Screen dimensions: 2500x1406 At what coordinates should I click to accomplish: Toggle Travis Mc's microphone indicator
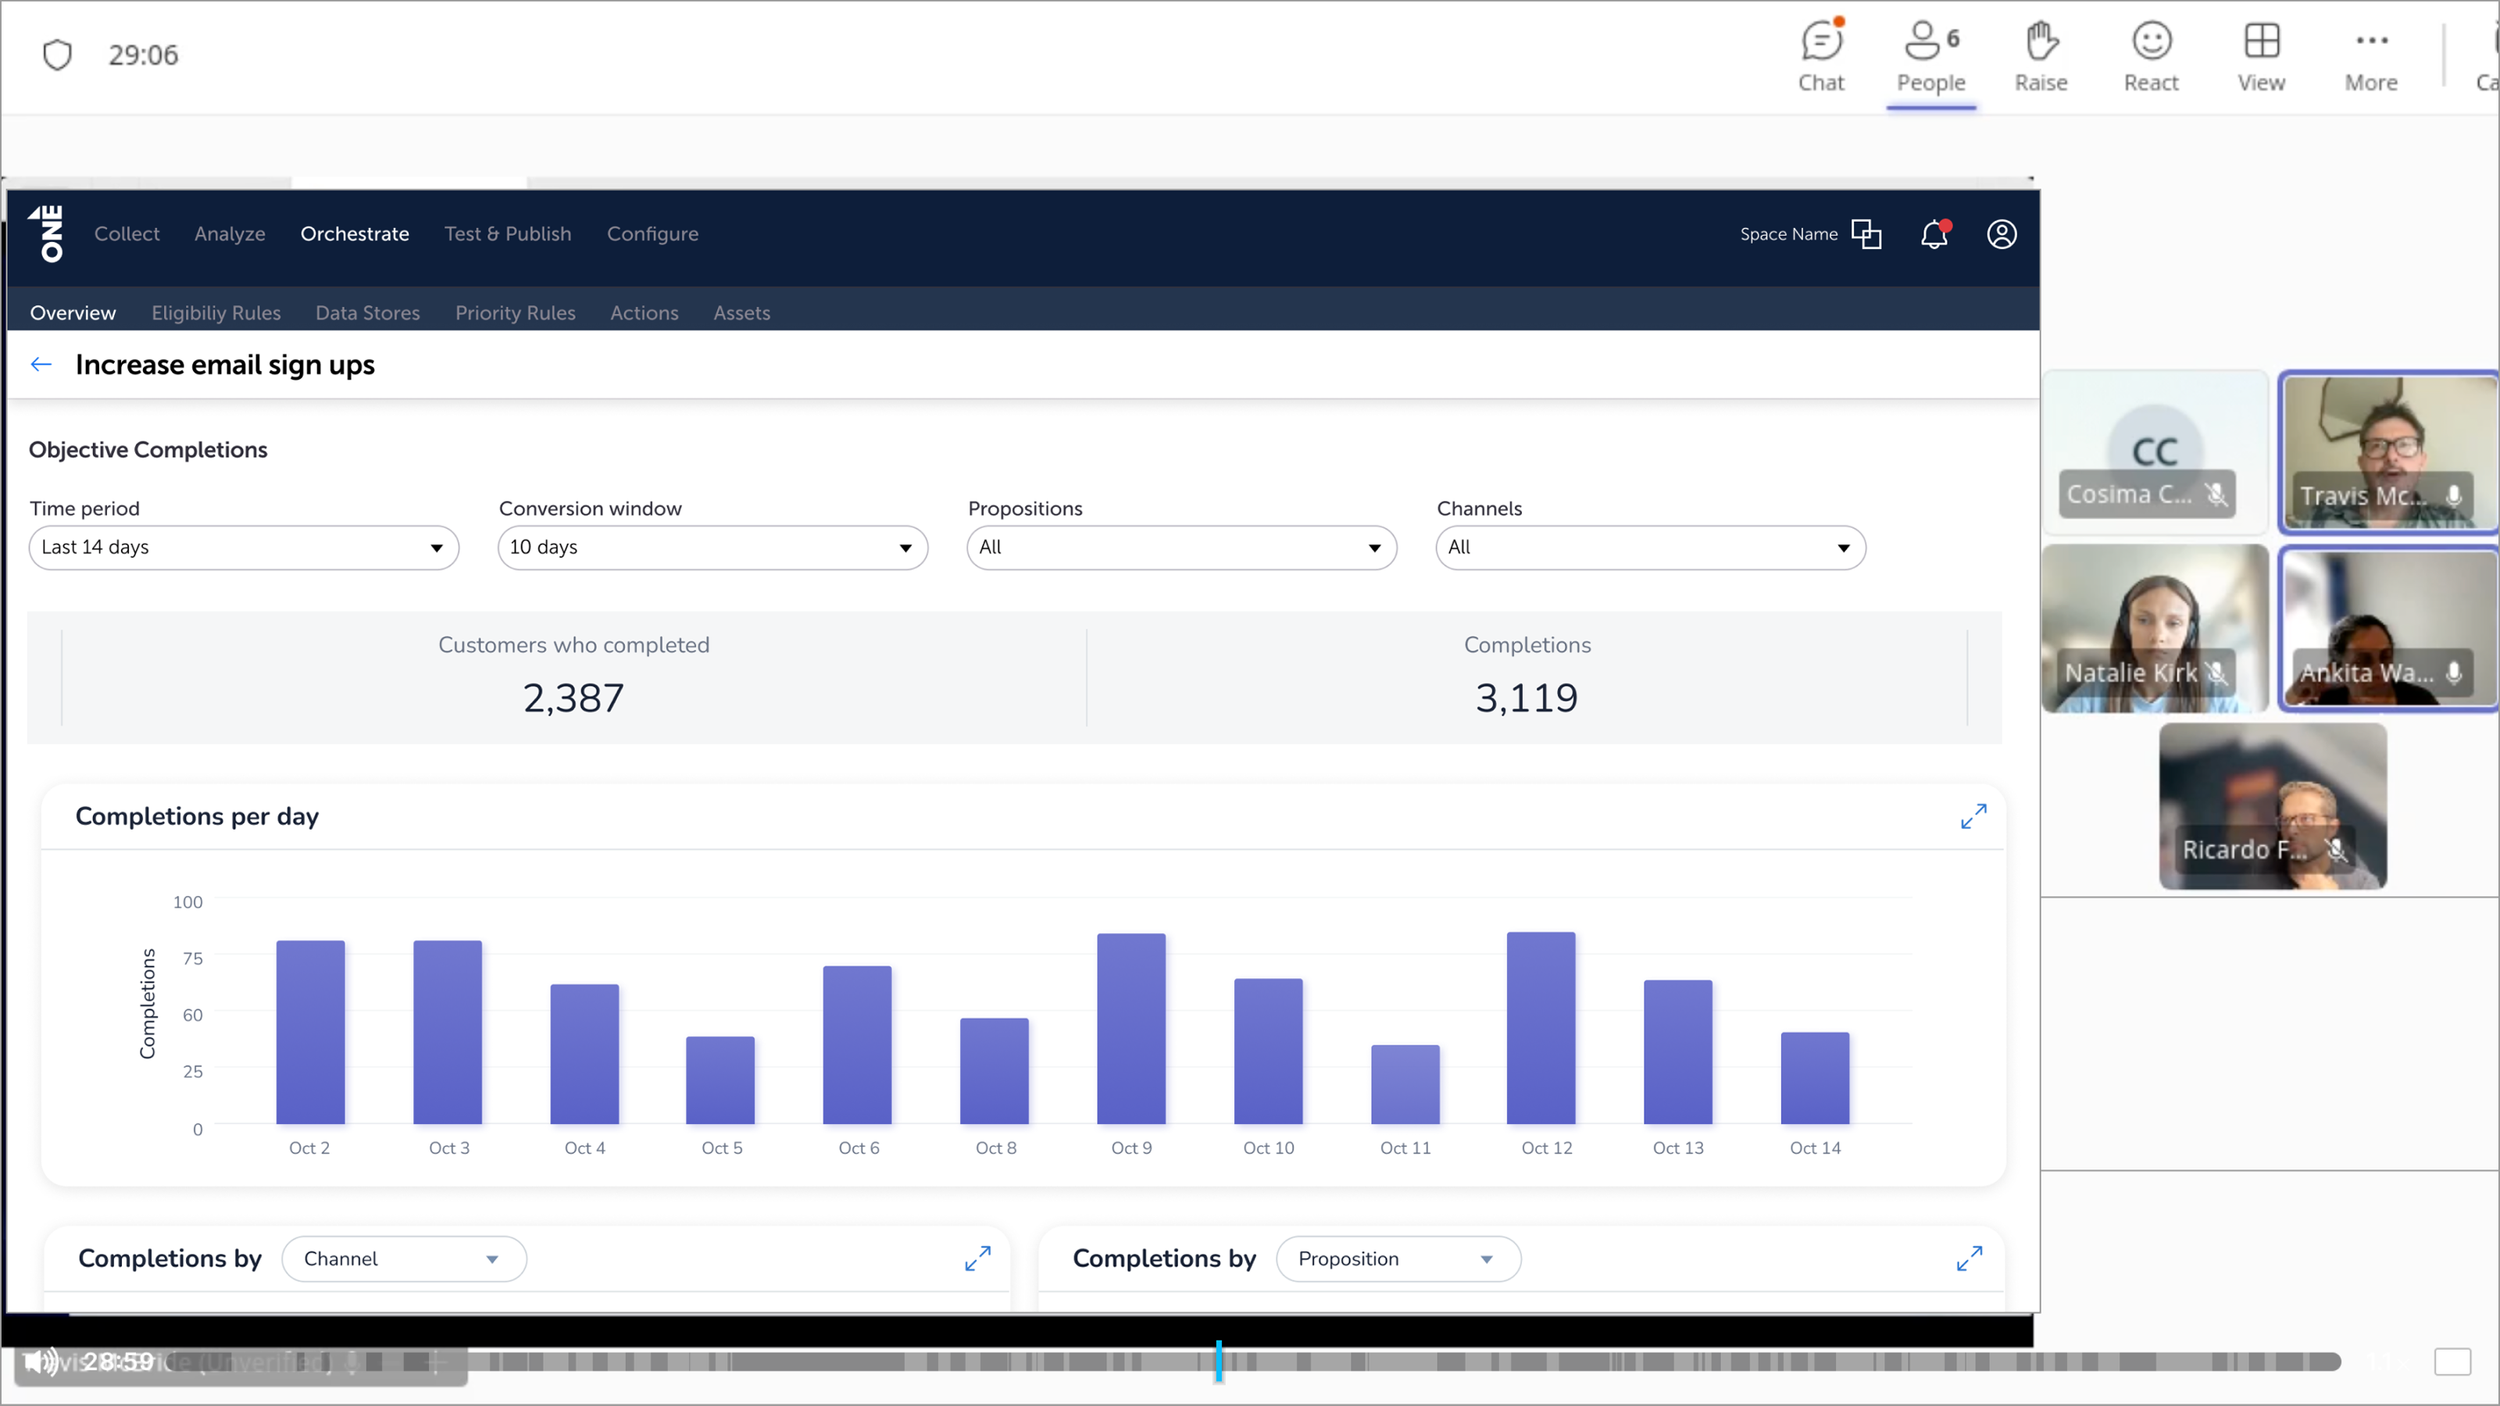(x=2453, y=496)
